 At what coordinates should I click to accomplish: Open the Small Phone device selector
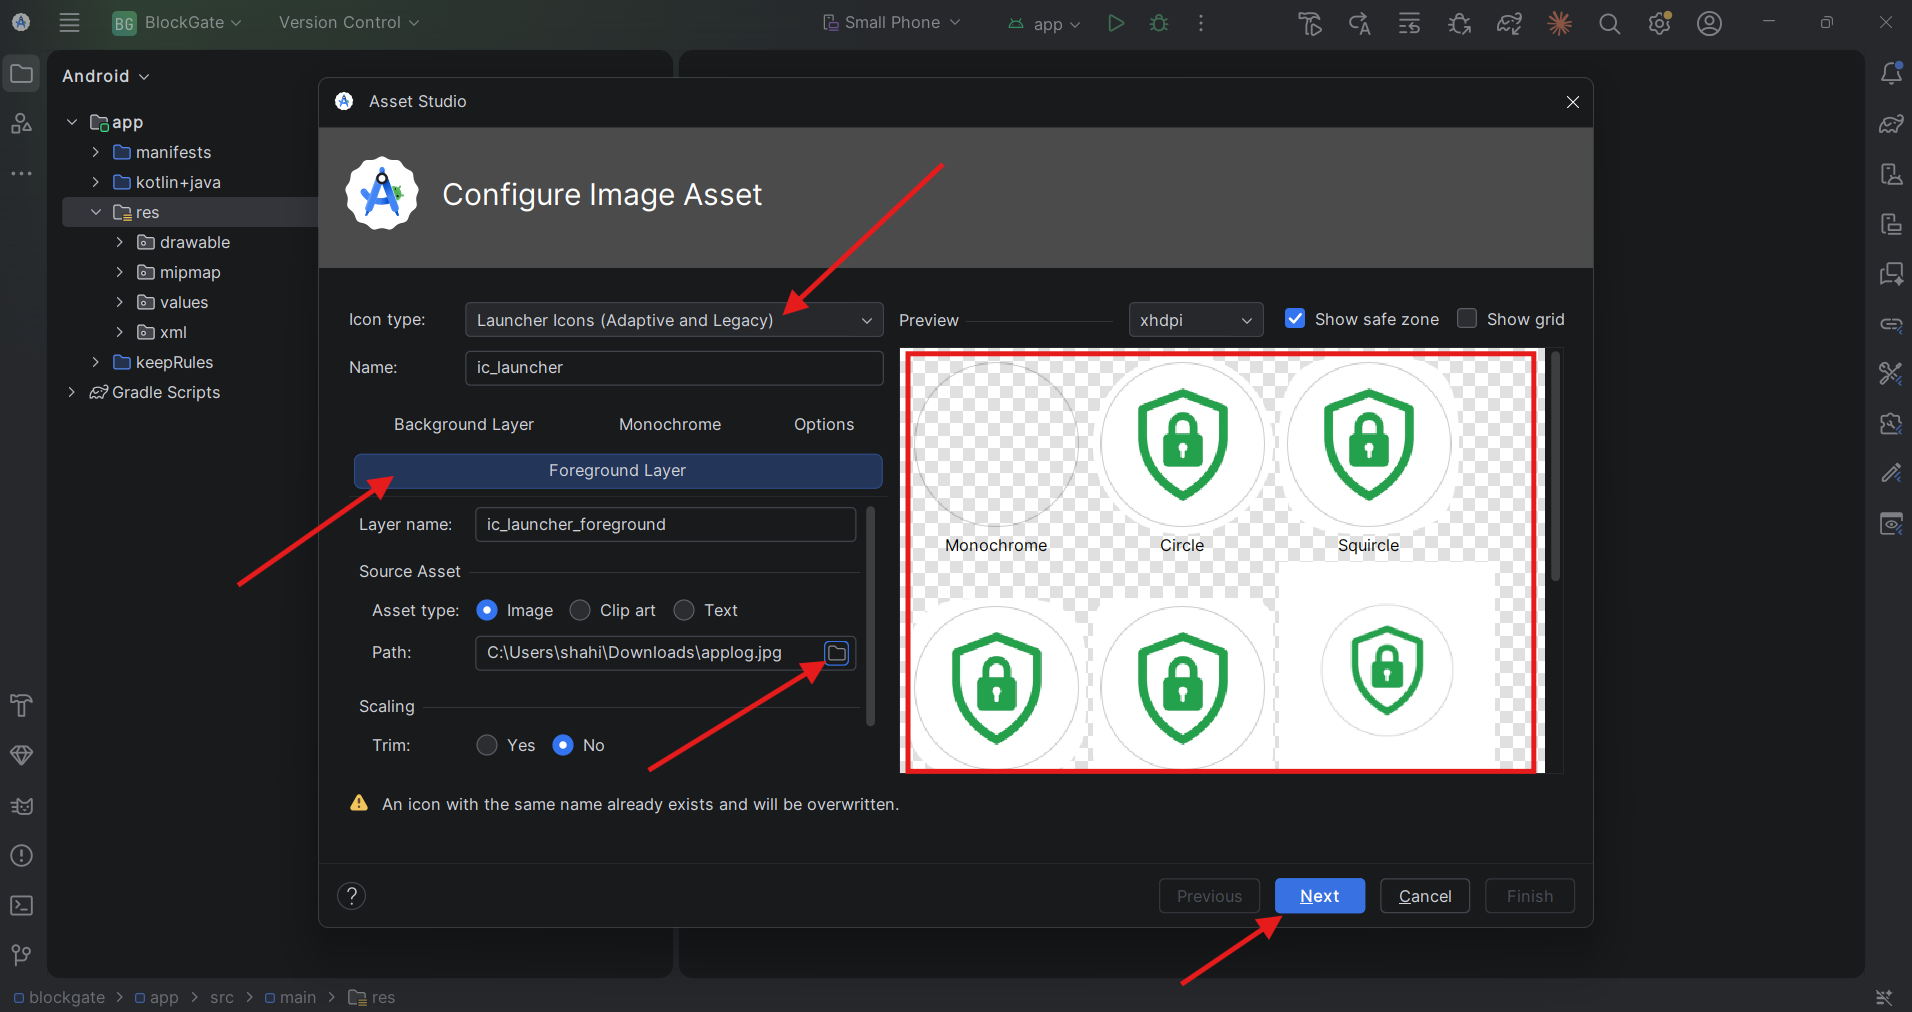(891, 22)
